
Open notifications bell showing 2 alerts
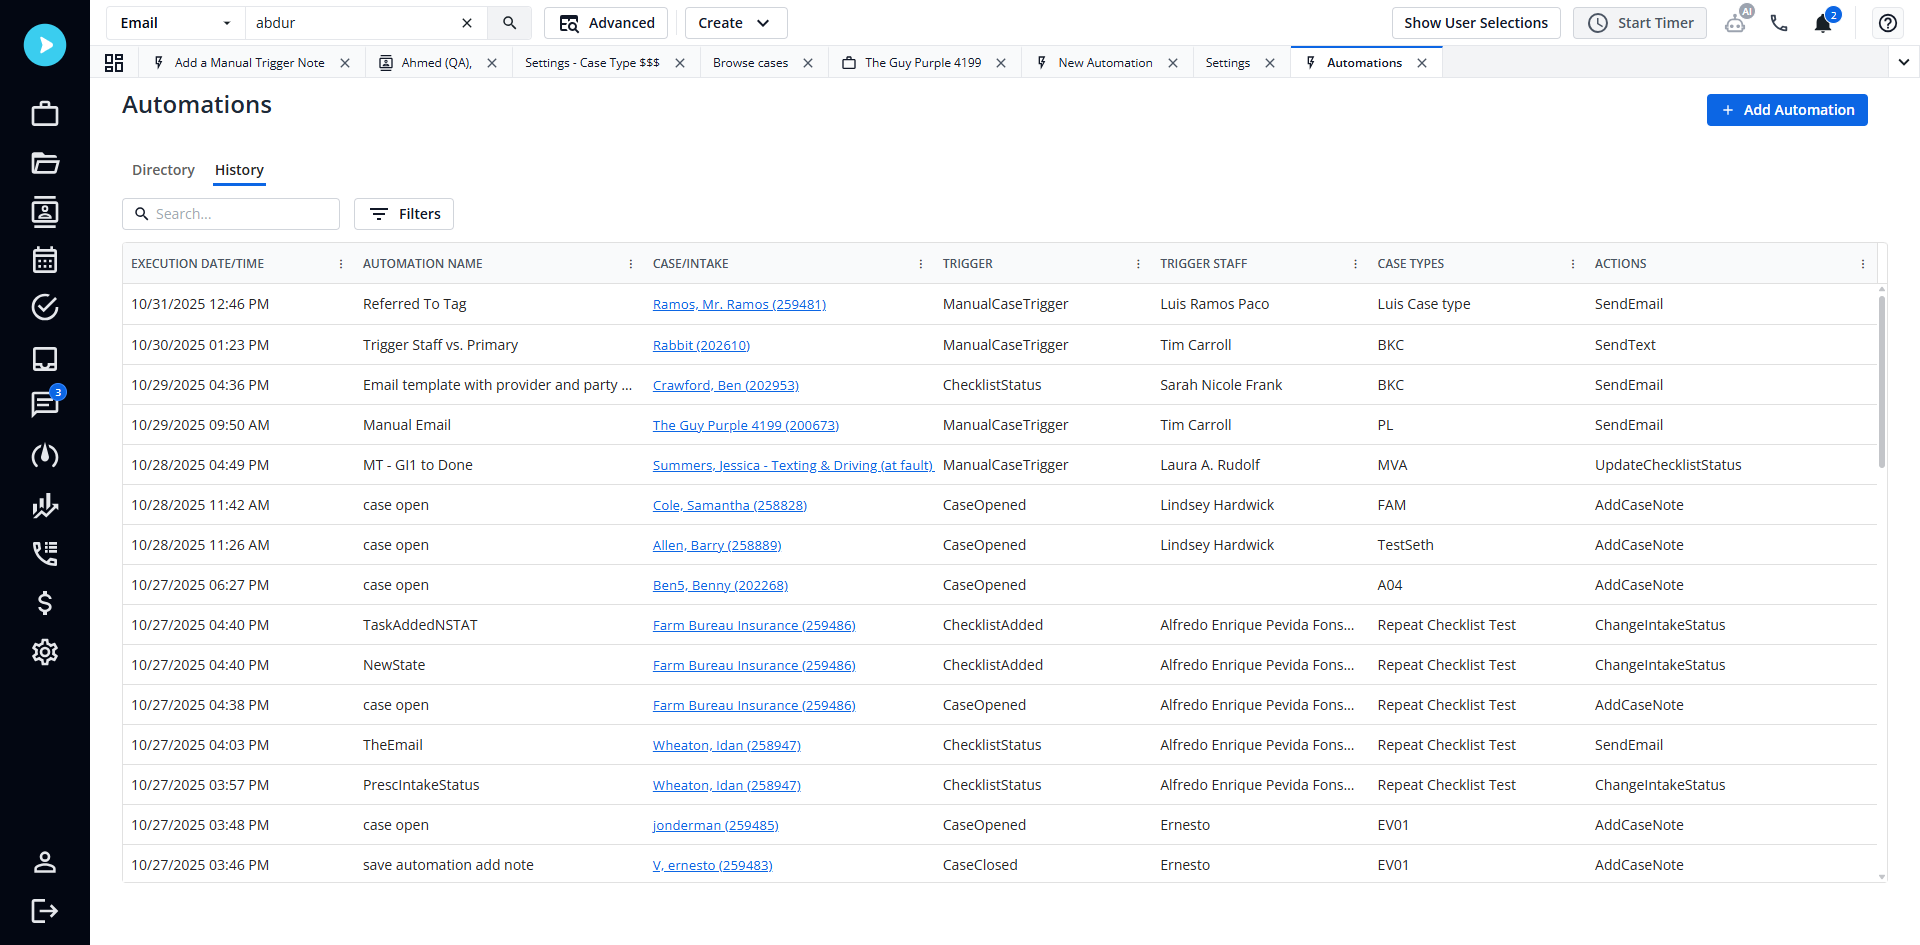point(1824,22)
